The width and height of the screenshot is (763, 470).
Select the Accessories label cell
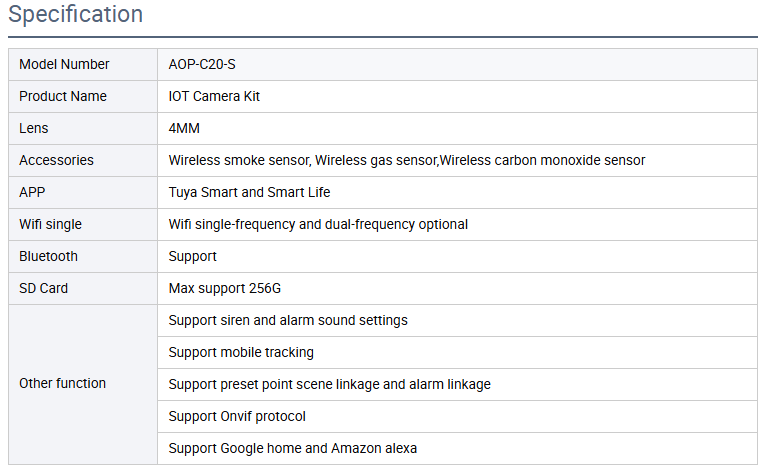coord(56,161)
